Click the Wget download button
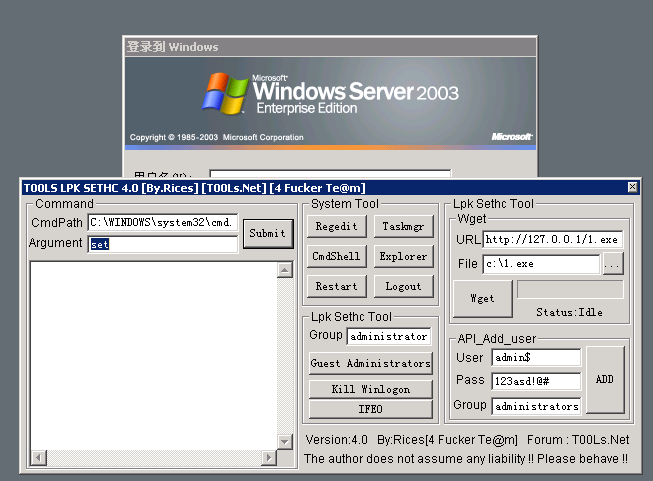 [482, 299]
